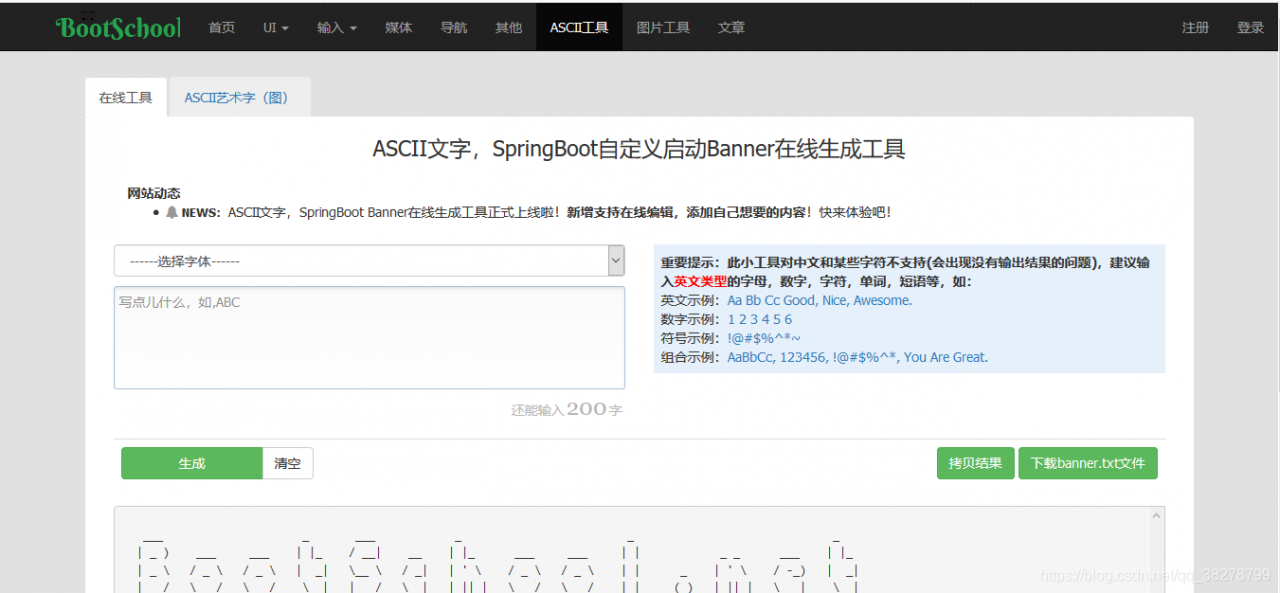Open the 导航 nav item
The width and height of the screenshot is (1280, 593).
click(x=454, y=27)
